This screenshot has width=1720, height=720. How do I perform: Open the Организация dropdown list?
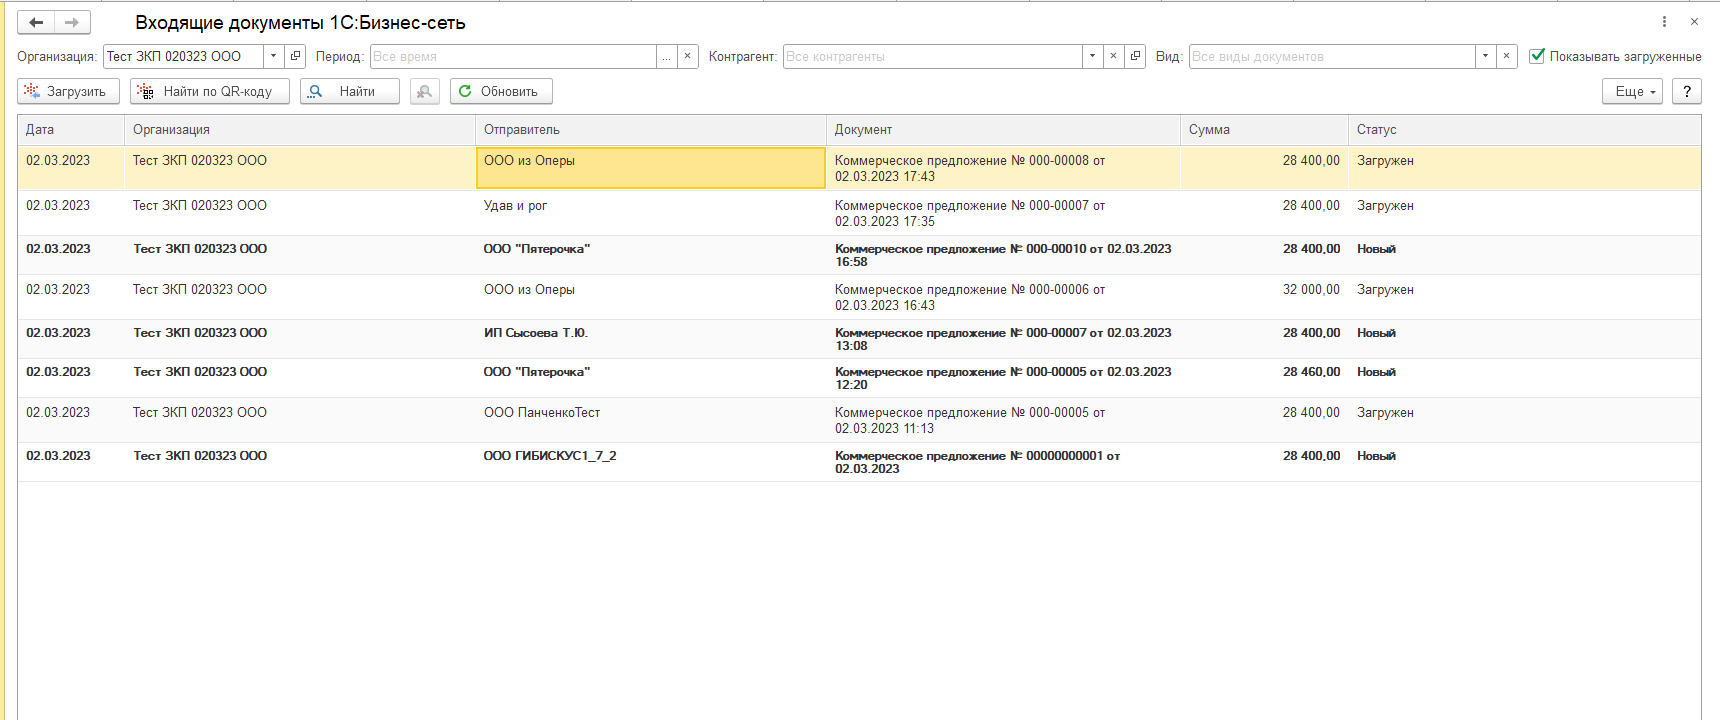(273, 56)
